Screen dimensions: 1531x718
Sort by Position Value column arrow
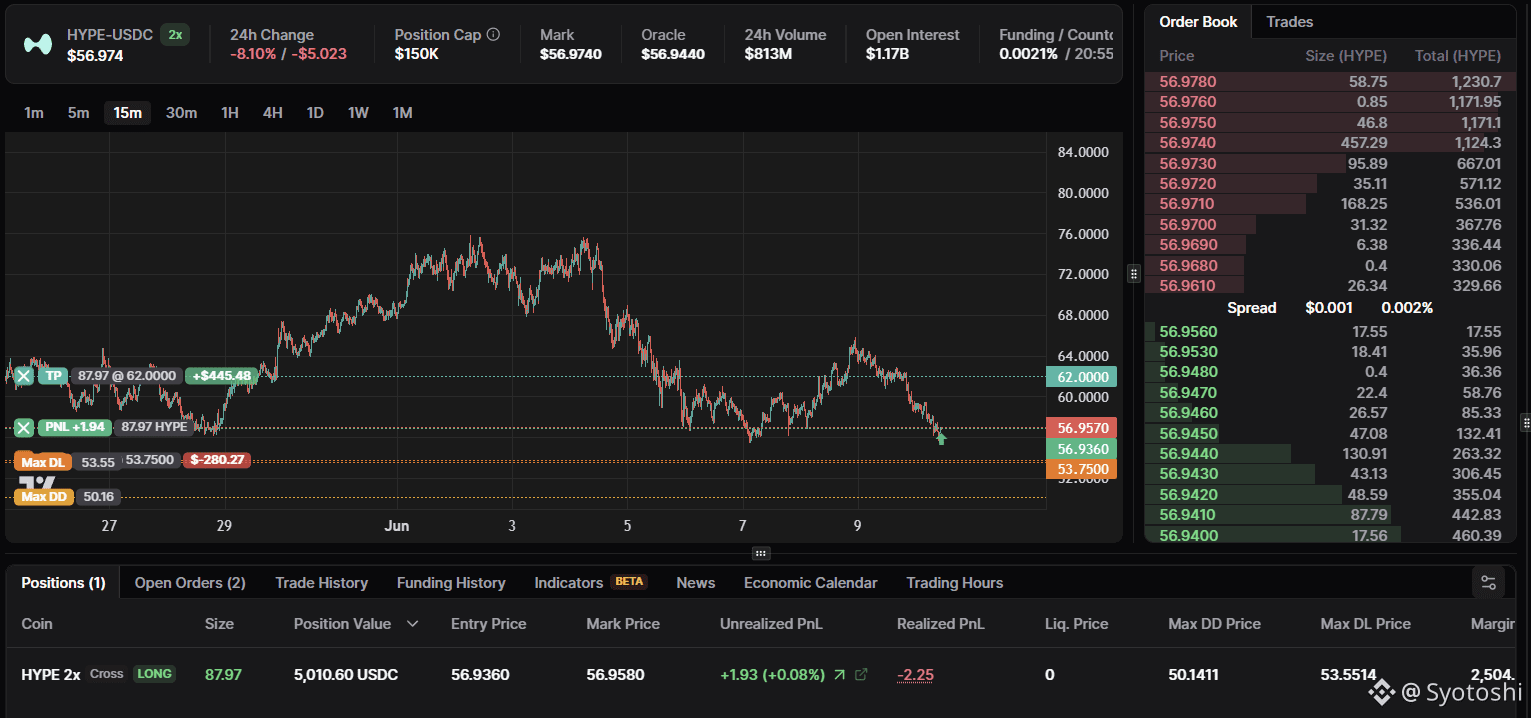click(x=412, y=624)
